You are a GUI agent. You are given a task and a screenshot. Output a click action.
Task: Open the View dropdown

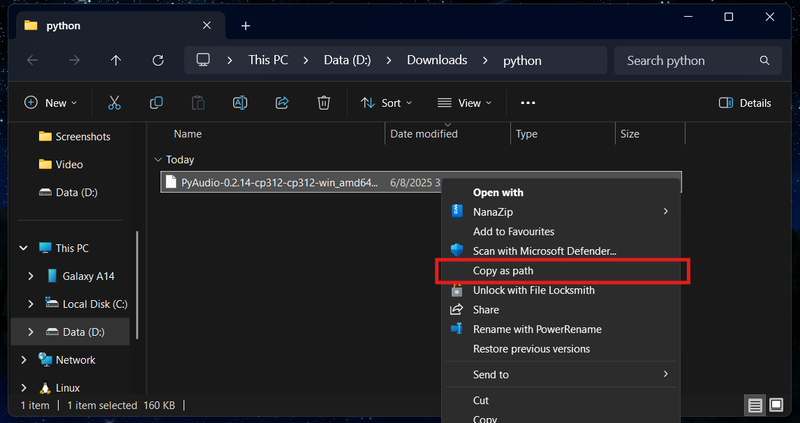click(x=464, y=103)
